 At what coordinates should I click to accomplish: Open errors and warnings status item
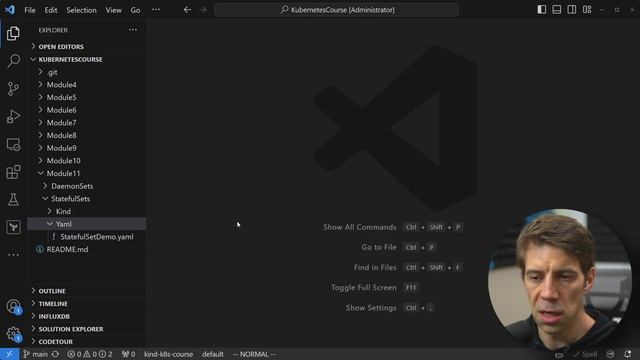point(90,354)
